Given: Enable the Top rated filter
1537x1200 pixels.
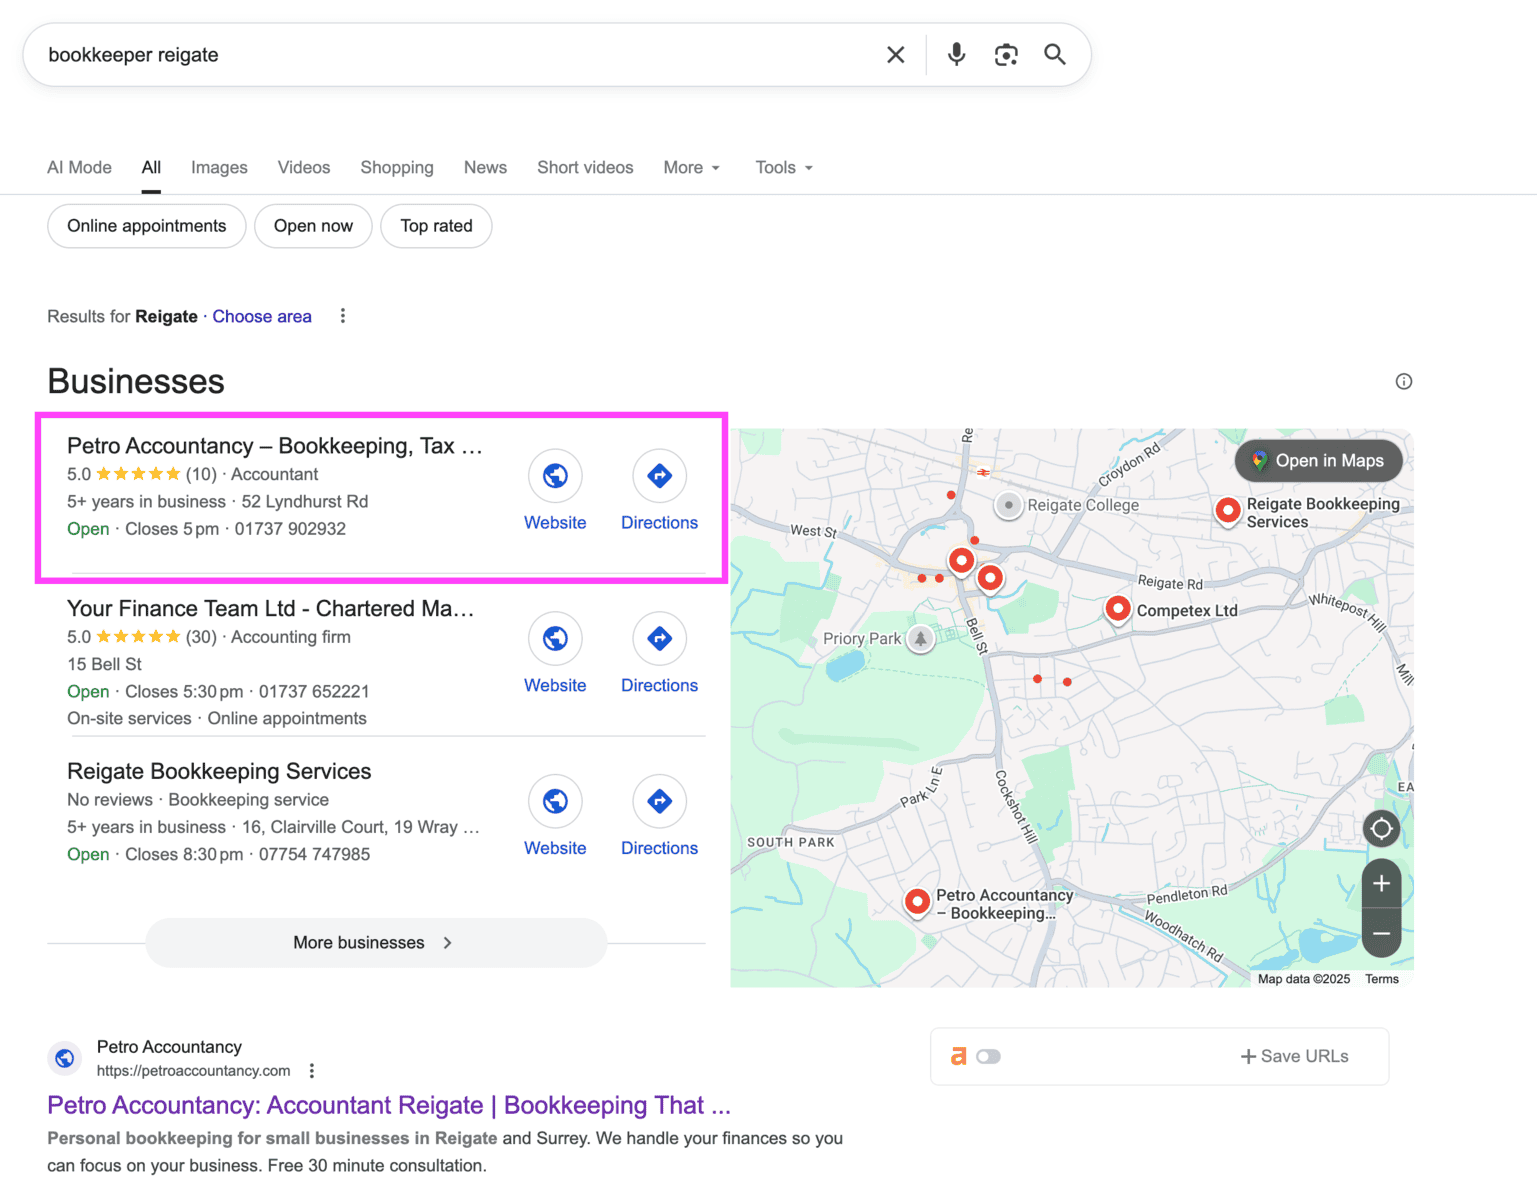Looking at the screenshot, I should pyautogui.click(x=436, y=226).
